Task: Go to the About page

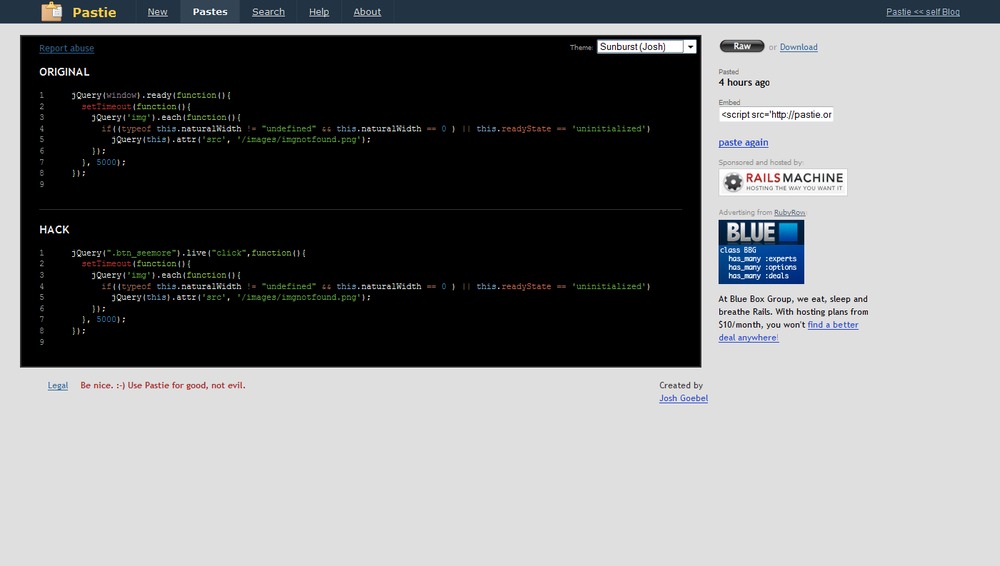Action: 367,12
